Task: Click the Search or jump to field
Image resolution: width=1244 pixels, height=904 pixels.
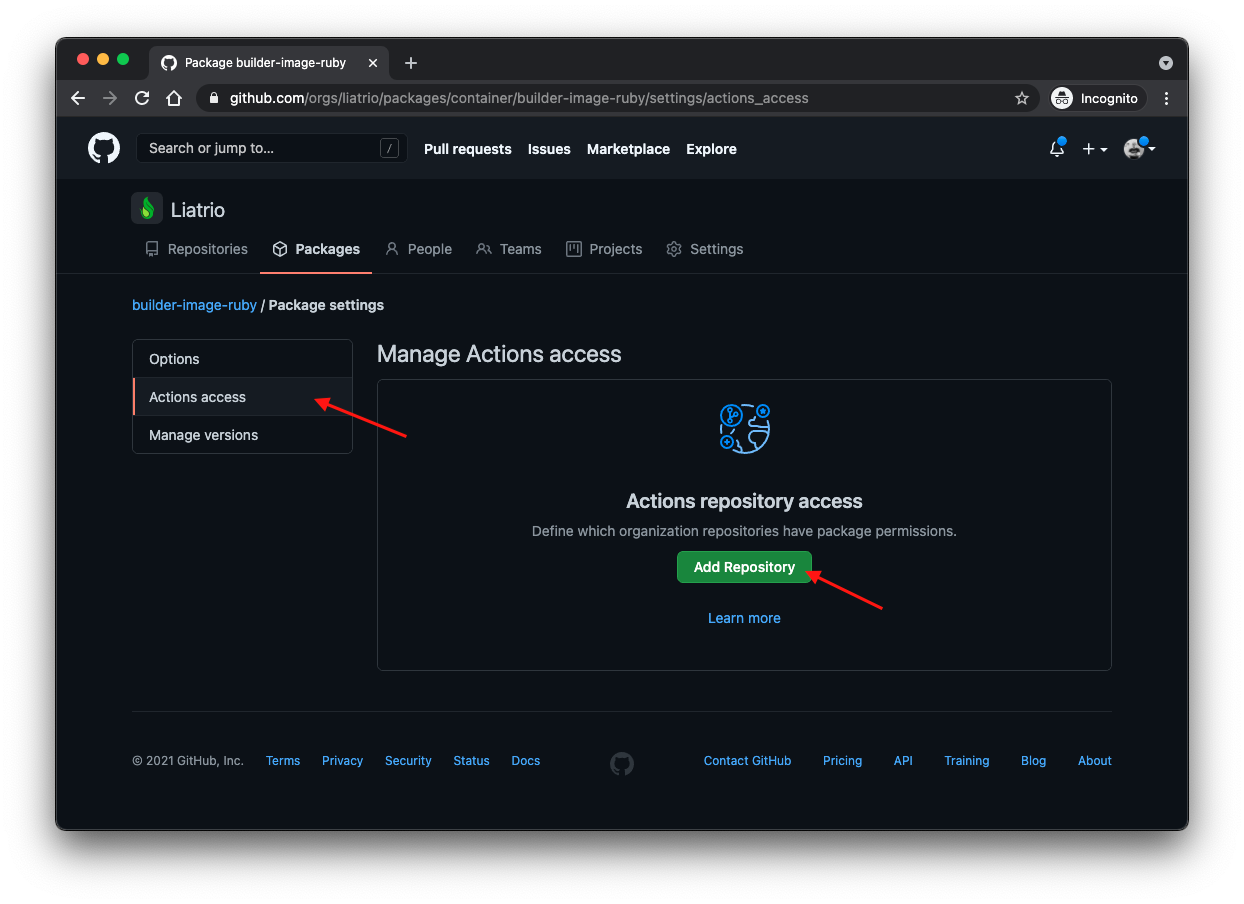Action: coord(272,148)
